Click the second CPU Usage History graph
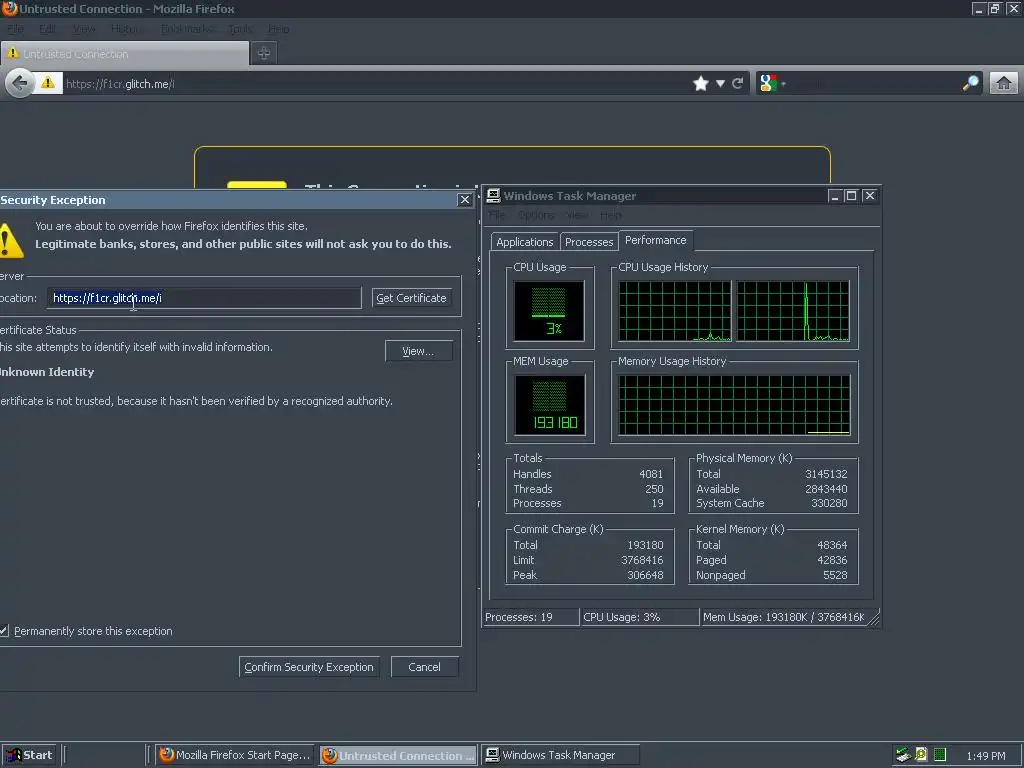 [793, 311]
